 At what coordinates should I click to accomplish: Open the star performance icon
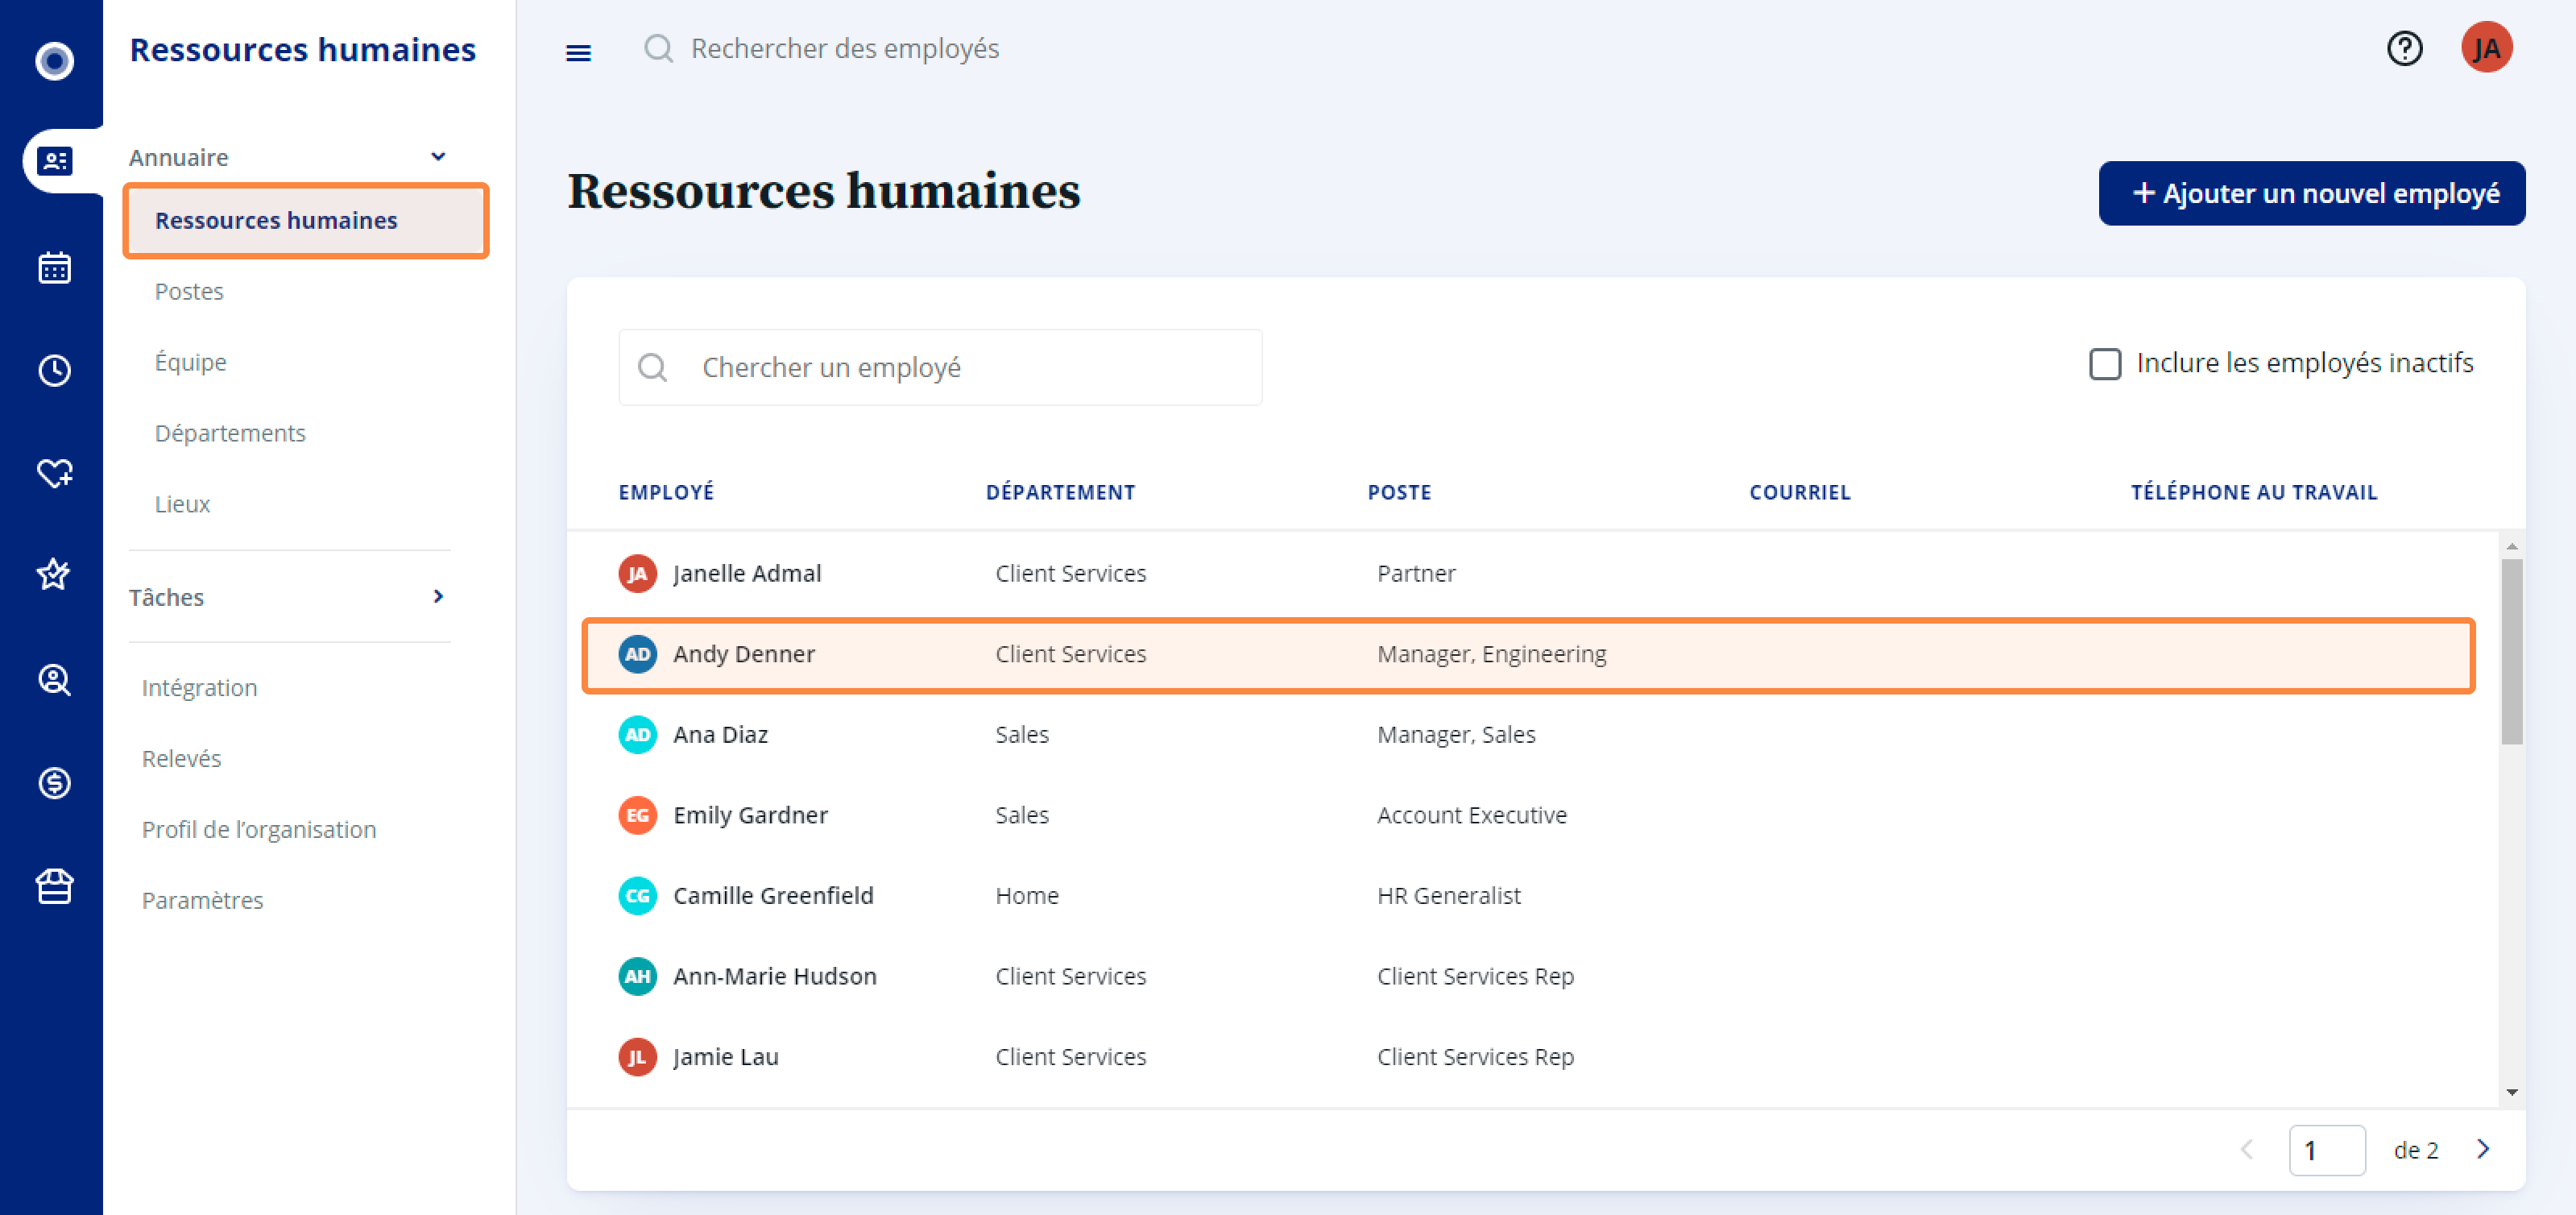click(54, 574)
